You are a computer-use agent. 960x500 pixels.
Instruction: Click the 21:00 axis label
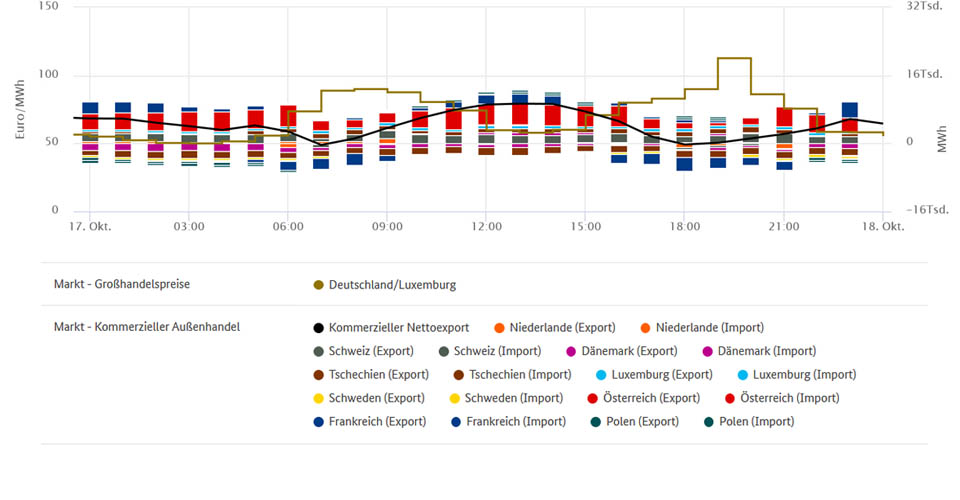[784, 226]
